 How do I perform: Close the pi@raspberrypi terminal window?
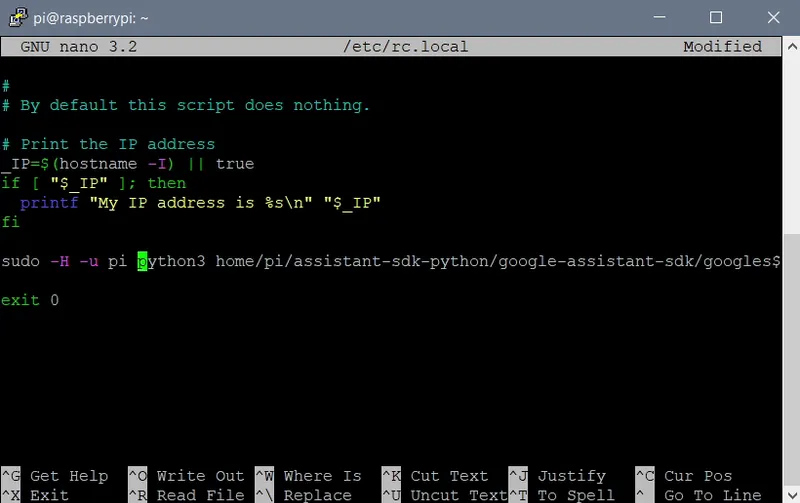773,17
